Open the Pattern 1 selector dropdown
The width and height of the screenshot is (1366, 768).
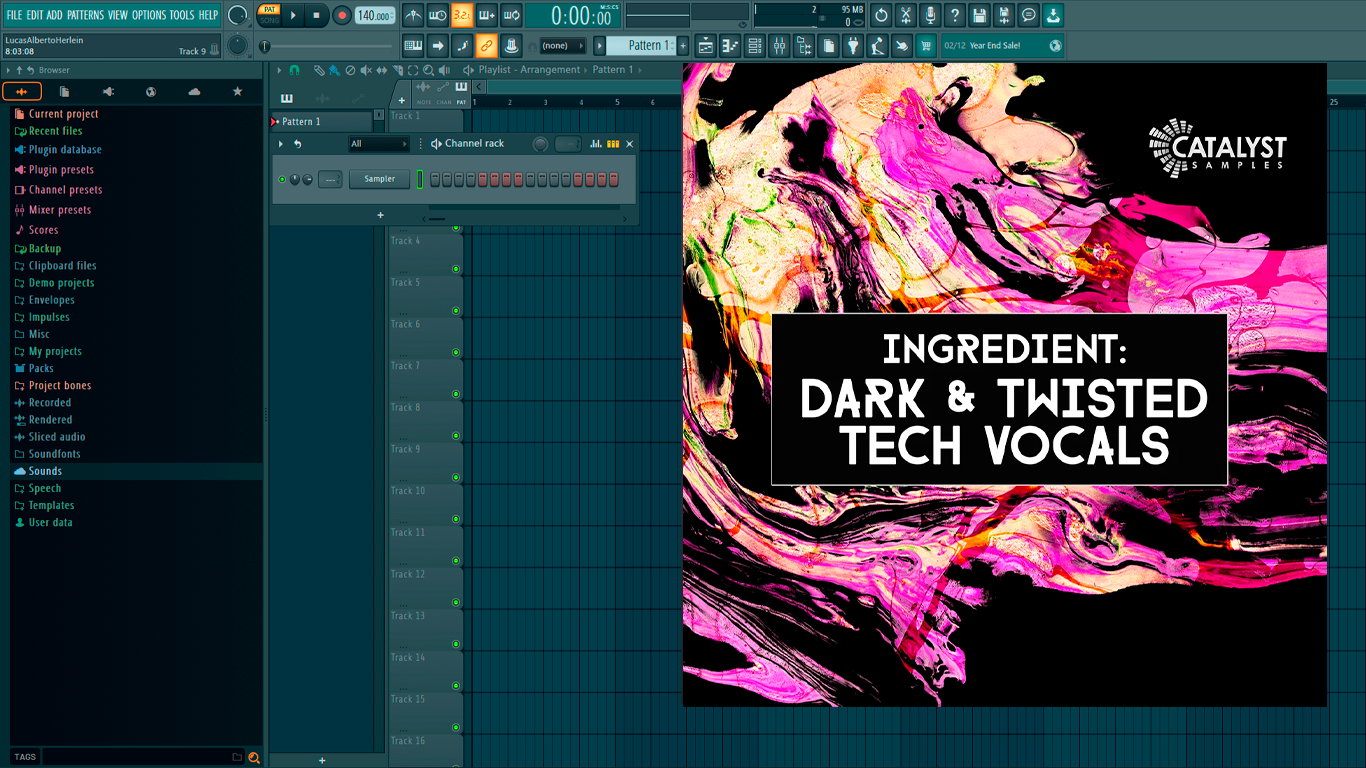(640, 45)
